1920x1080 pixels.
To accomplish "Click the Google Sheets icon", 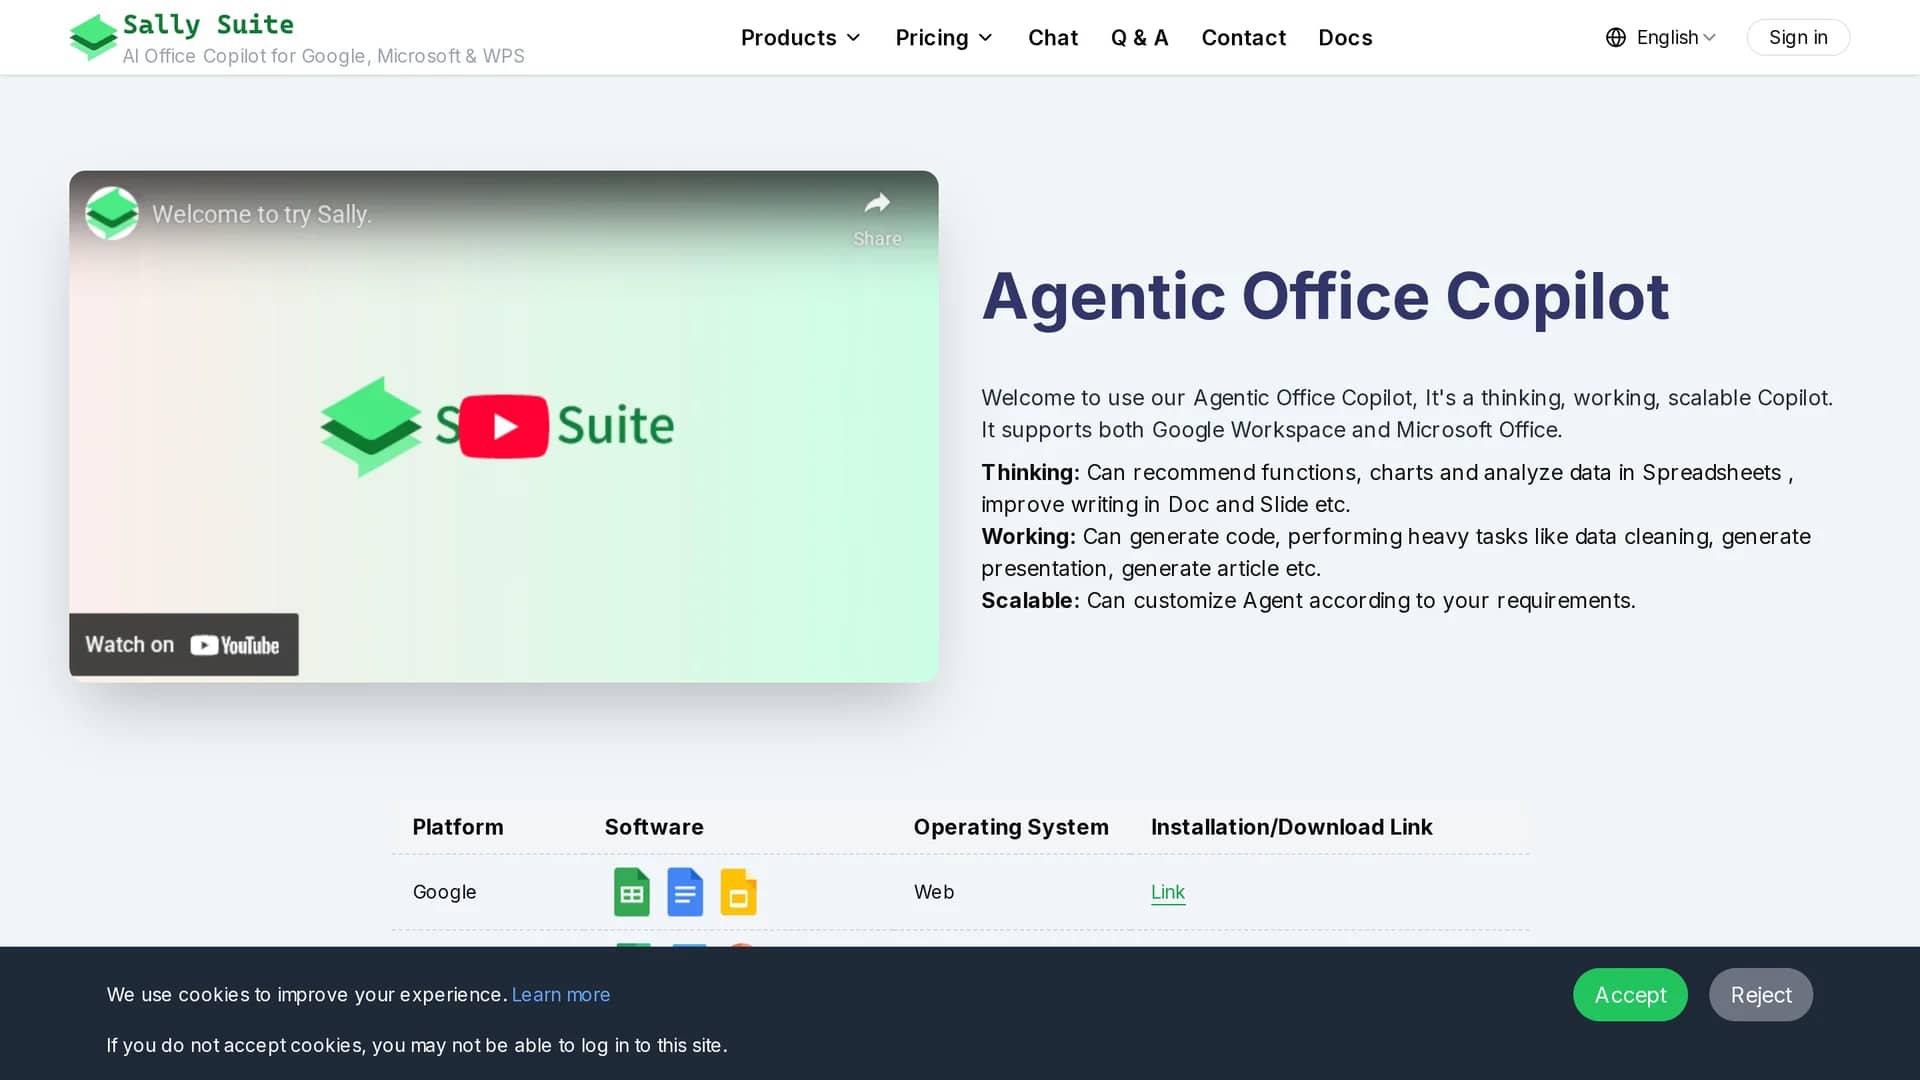I will pos(632,892).
